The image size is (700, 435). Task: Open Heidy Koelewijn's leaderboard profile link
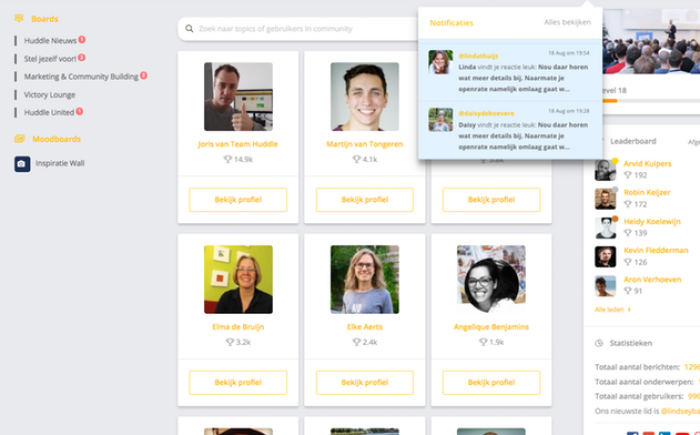click(x=652, y=222)
